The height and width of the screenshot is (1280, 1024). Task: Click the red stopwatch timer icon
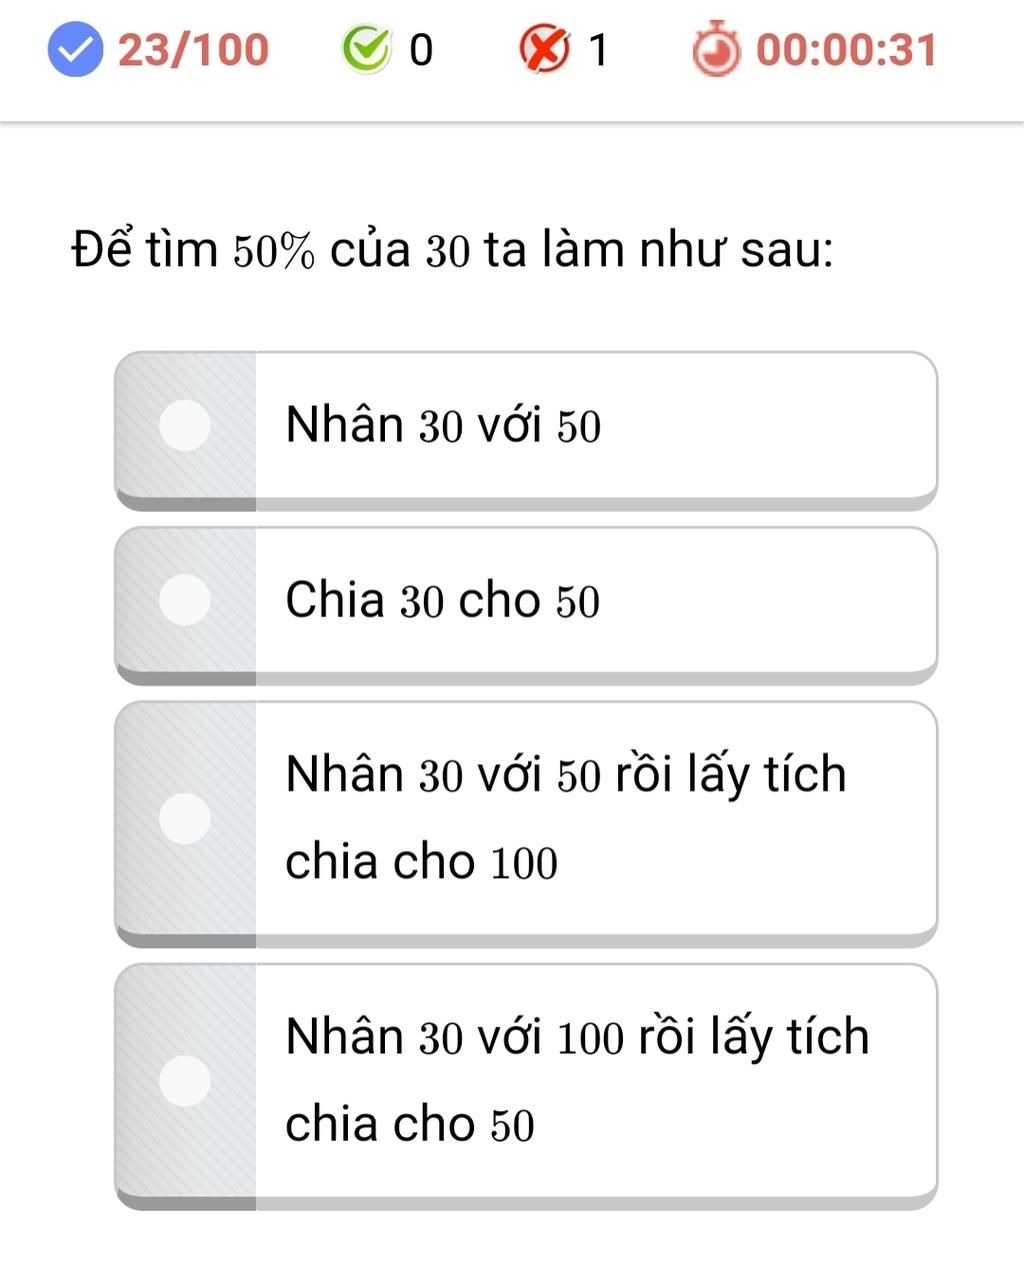[716, 50]
